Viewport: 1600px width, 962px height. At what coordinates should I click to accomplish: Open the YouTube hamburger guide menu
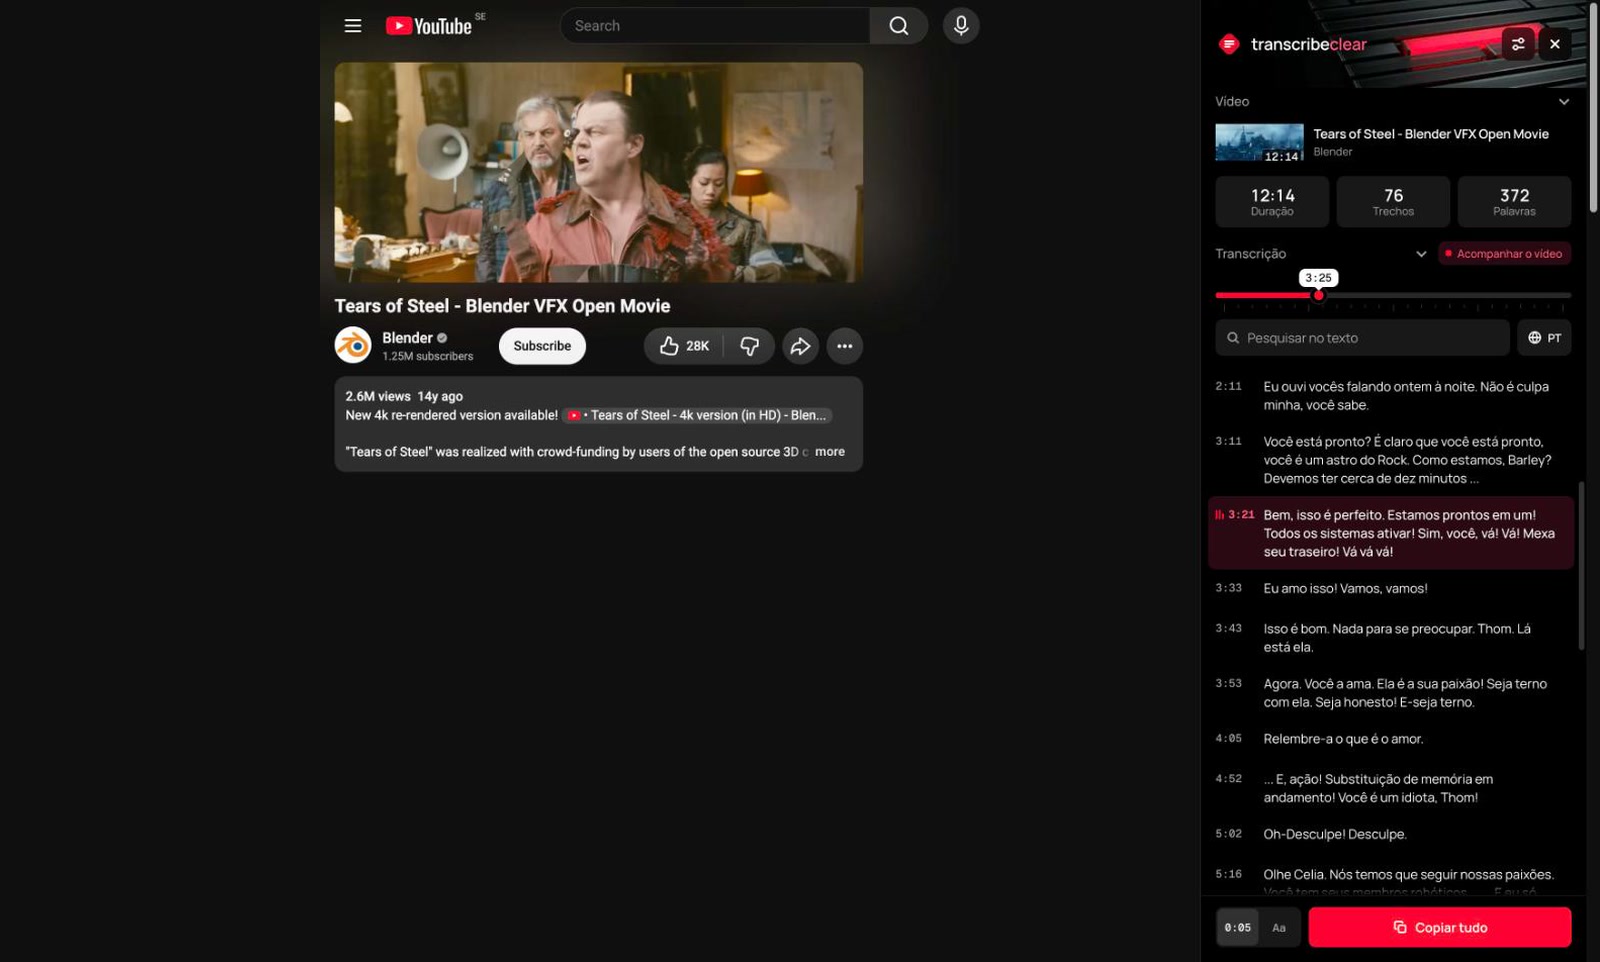click(353, 26)
